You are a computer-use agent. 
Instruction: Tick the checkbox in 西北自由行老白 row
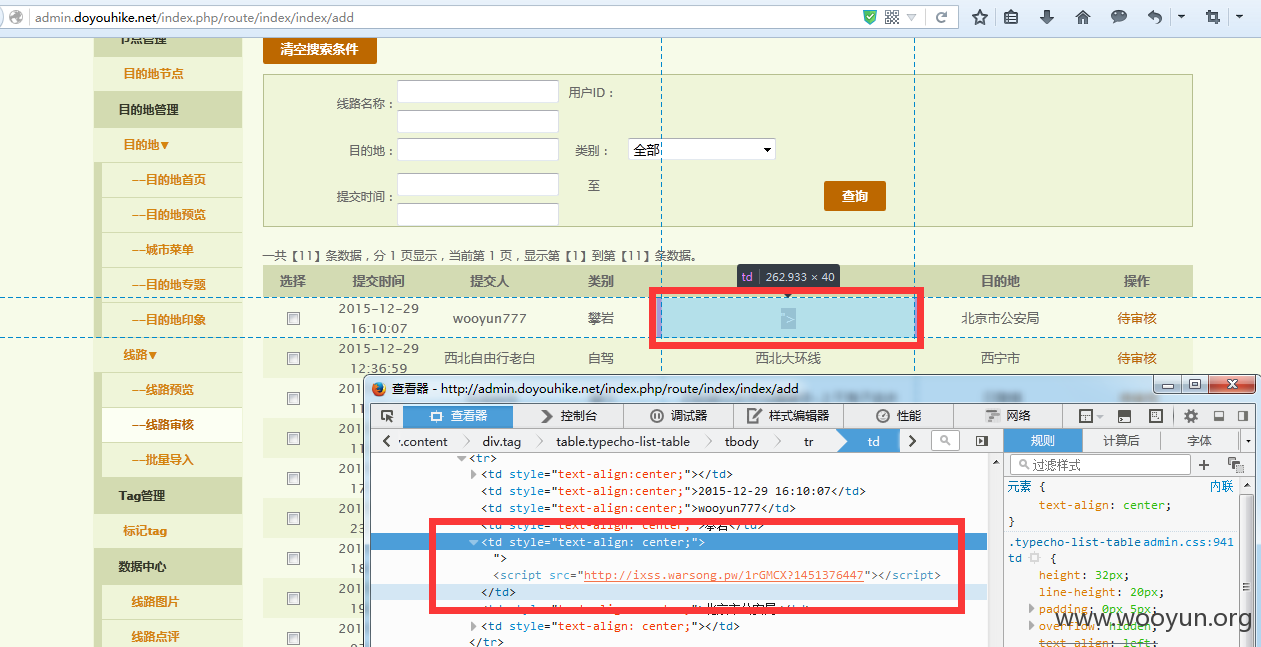point(293,358)
